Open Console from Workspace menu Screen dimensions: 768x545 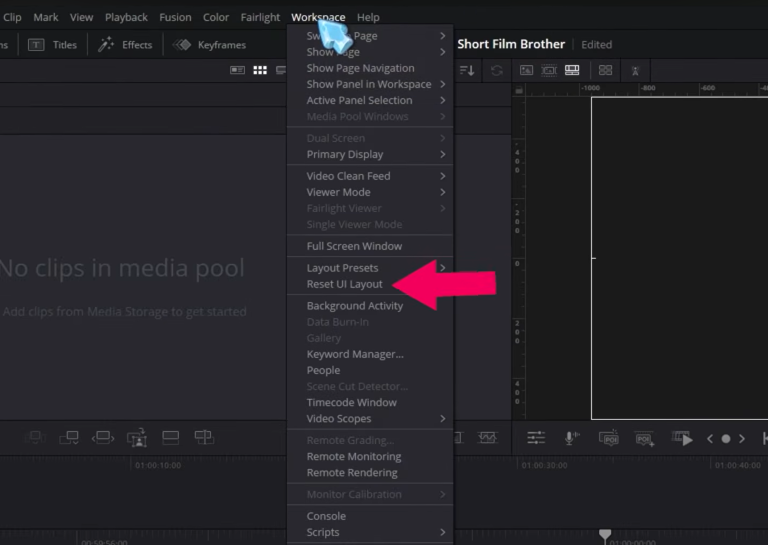(x=370, y=516)
